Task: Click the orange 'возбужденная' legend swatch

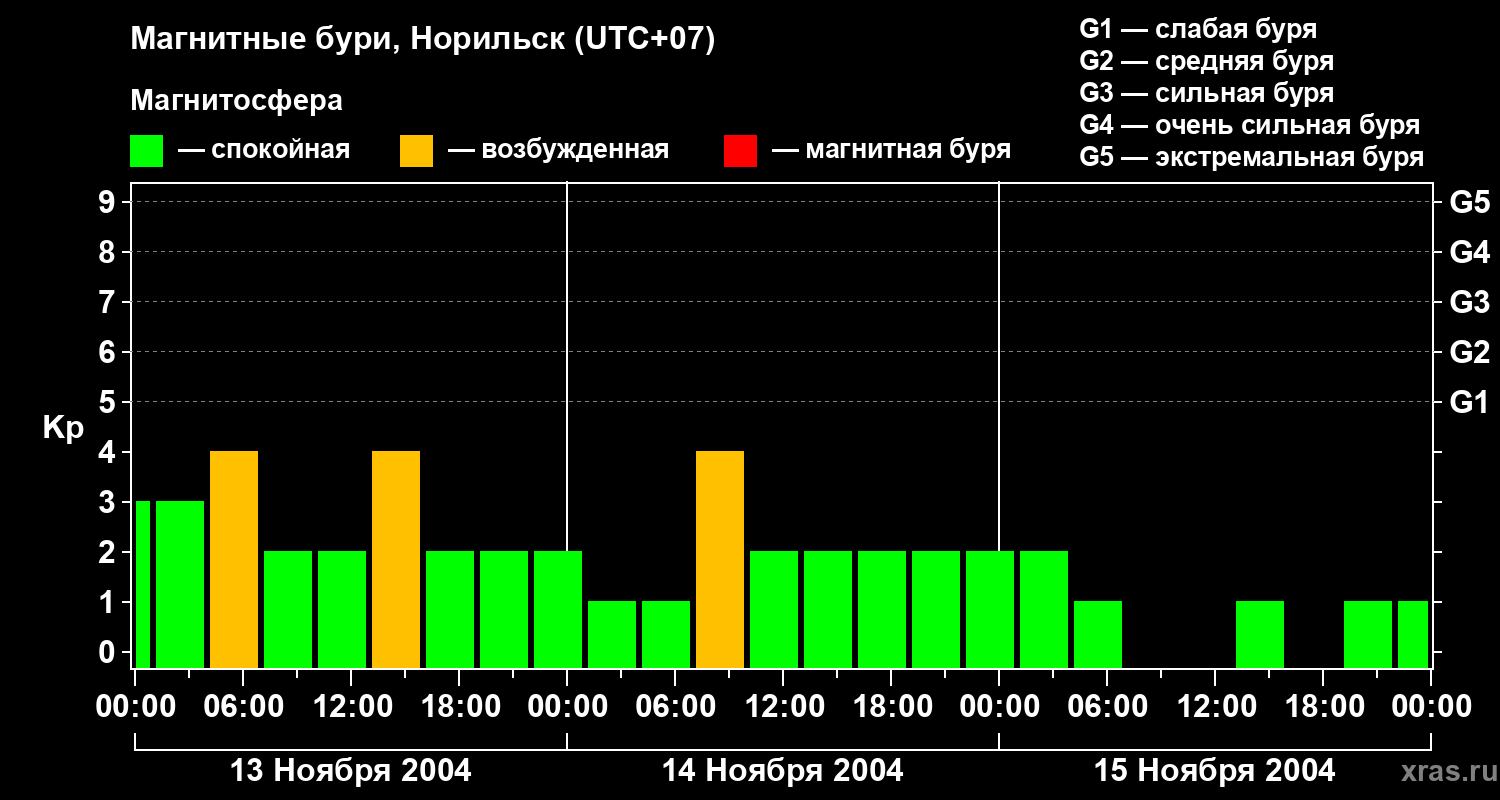Action: tap(416, 151)
